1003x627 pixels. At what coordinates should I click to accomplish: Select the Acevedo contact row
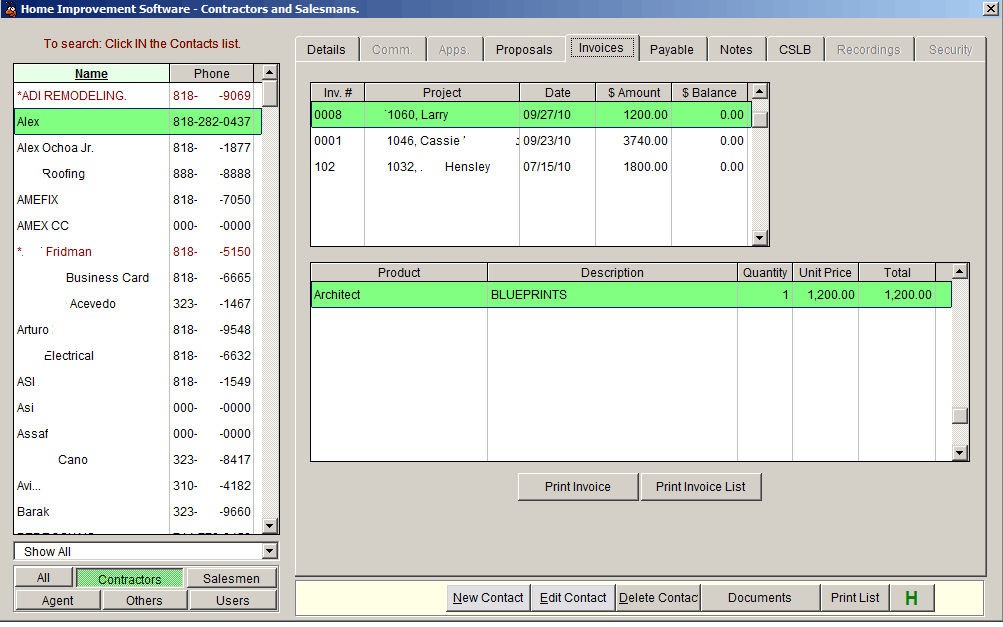(x=138, y=304)
